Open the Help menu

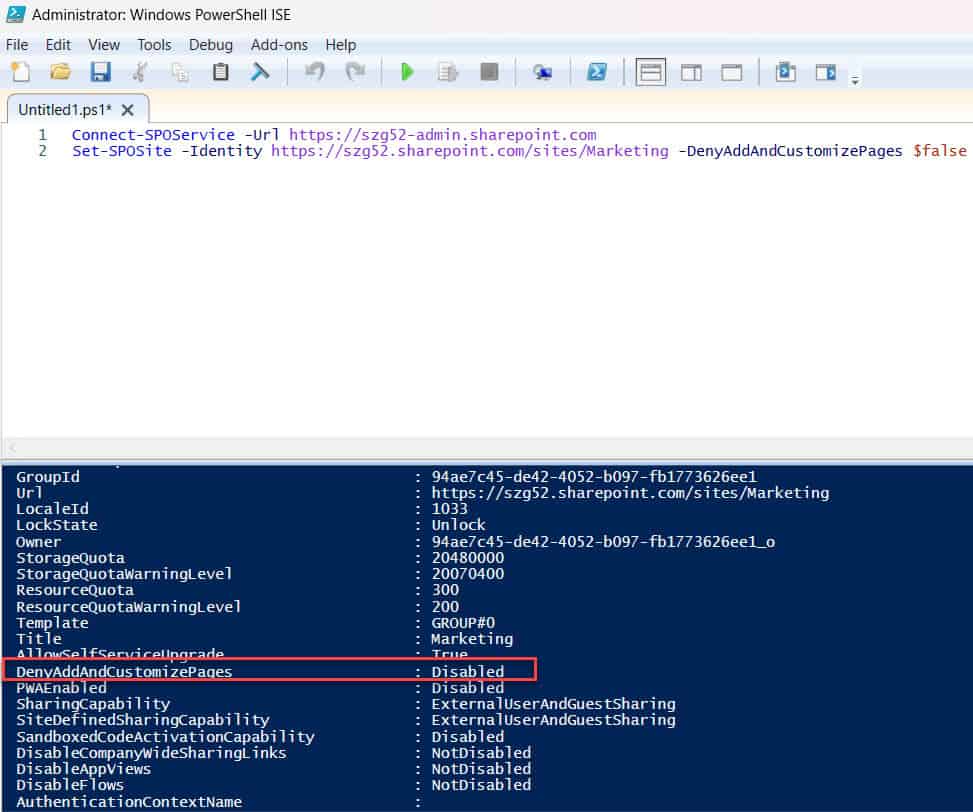pyautogui.click(x=341, y=45)
